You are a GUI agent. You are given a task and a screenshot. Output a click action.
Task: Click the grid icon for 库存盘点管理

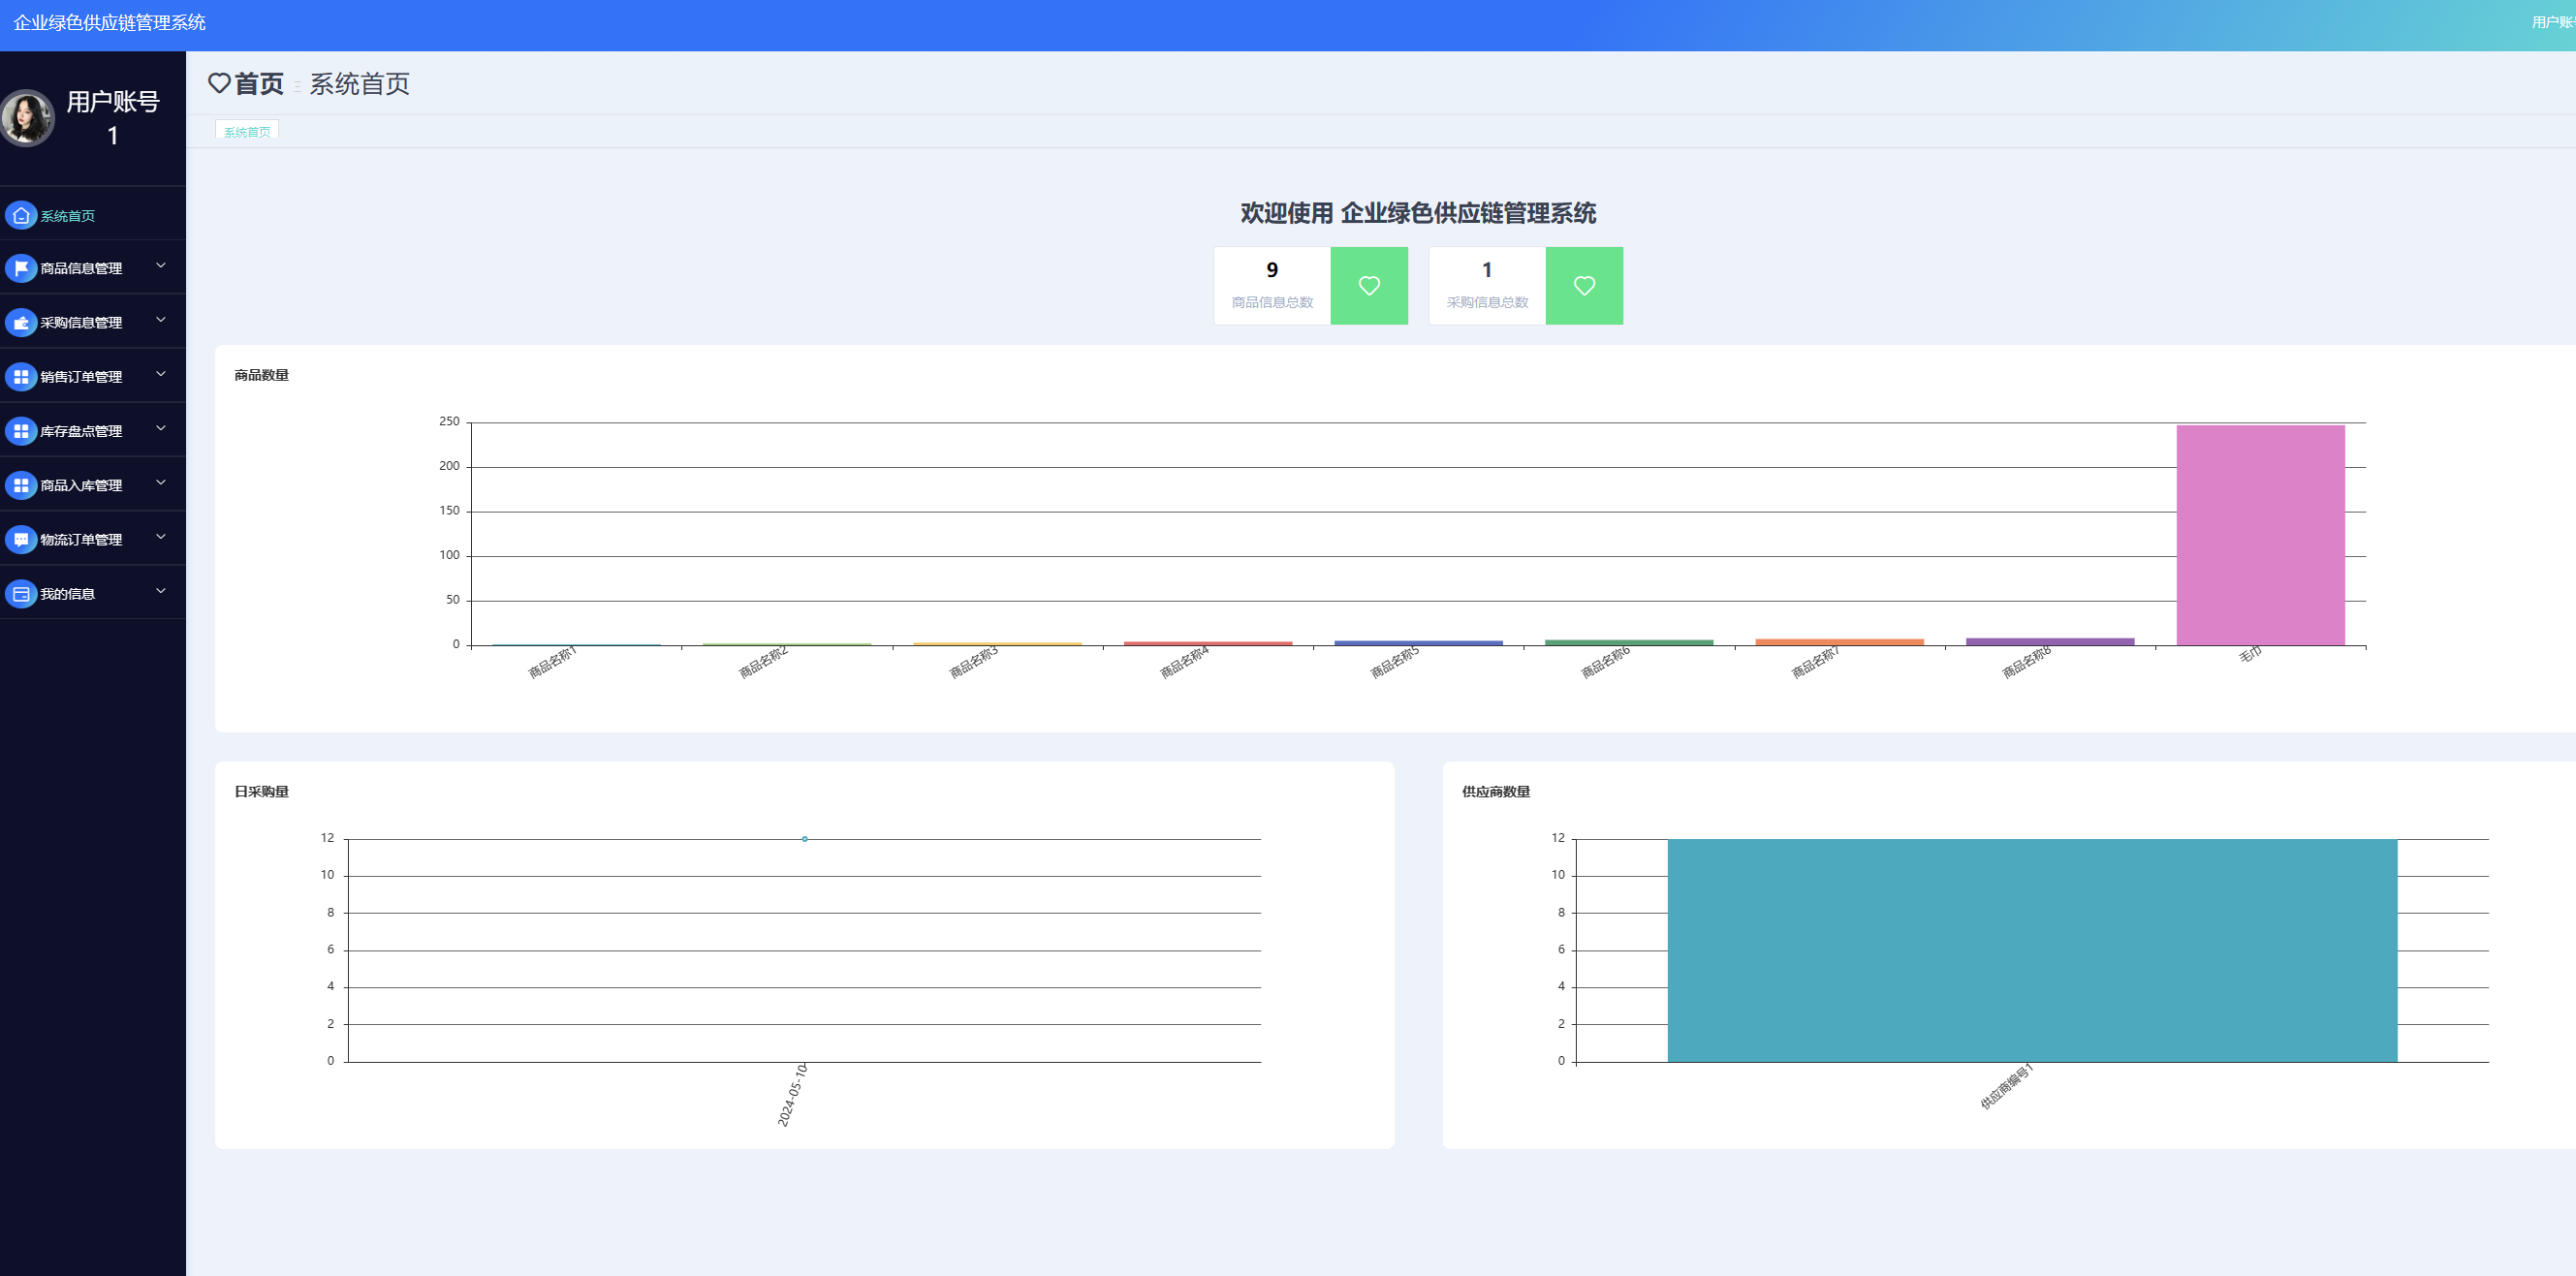[21, 431]
